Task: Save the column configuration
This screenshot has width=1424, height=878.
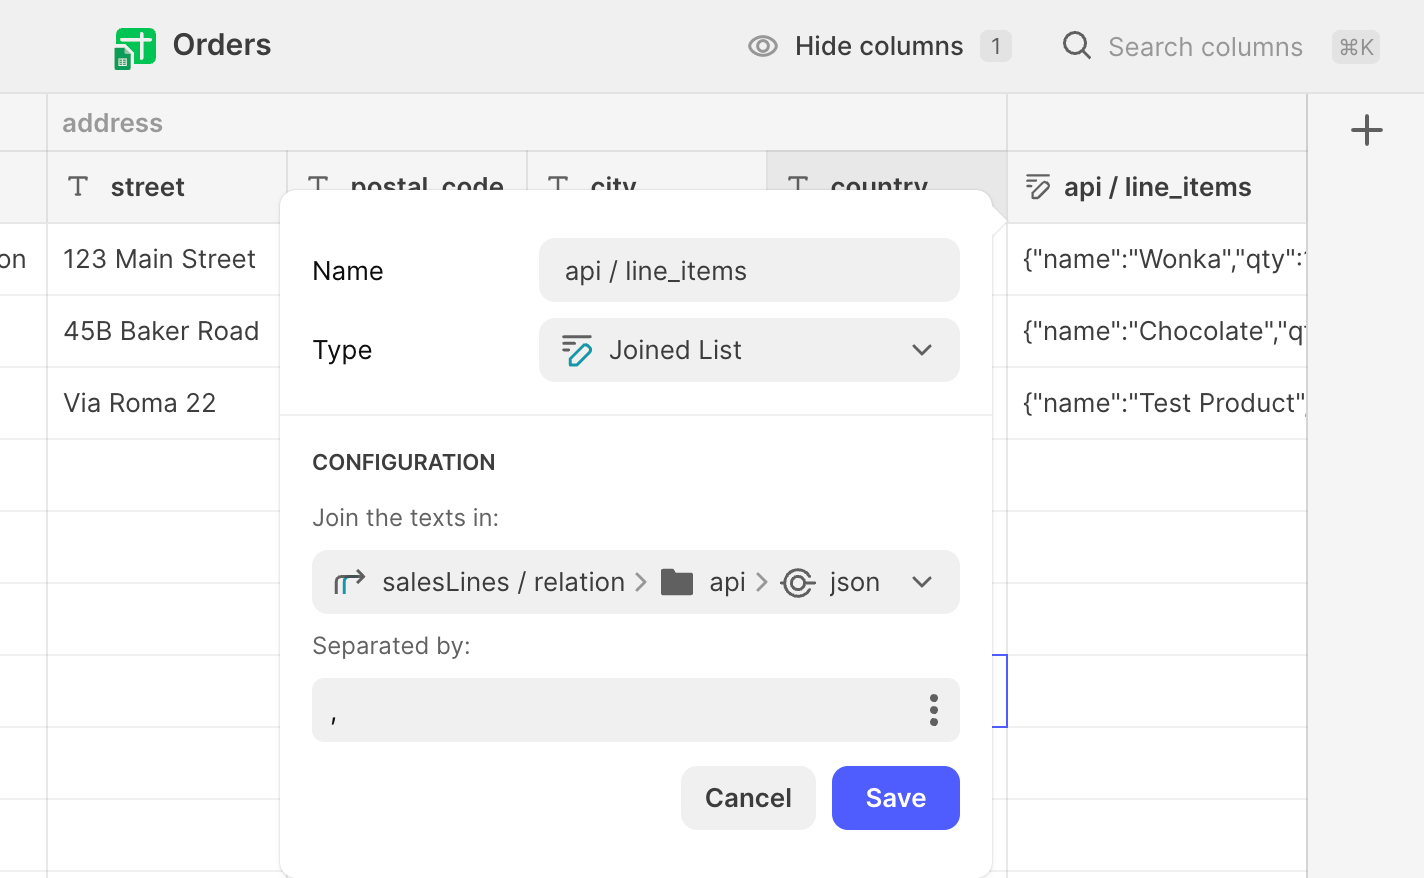Action: pyautogui.click(x=896, y=798)
